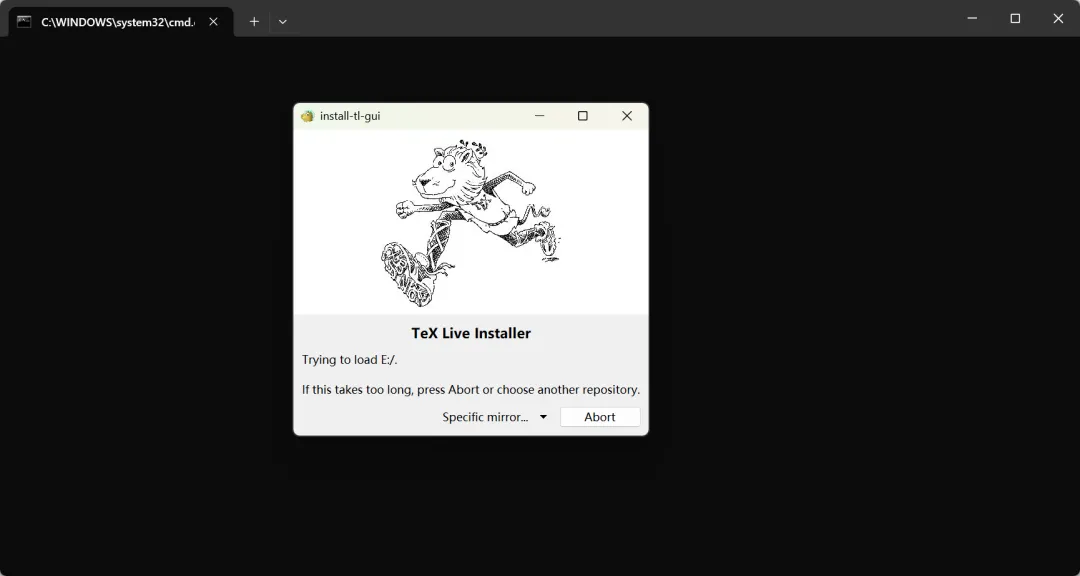1080x576 pixels.
Task: Click the 'If this takes too long' message
Action: [x=471, y=390]
